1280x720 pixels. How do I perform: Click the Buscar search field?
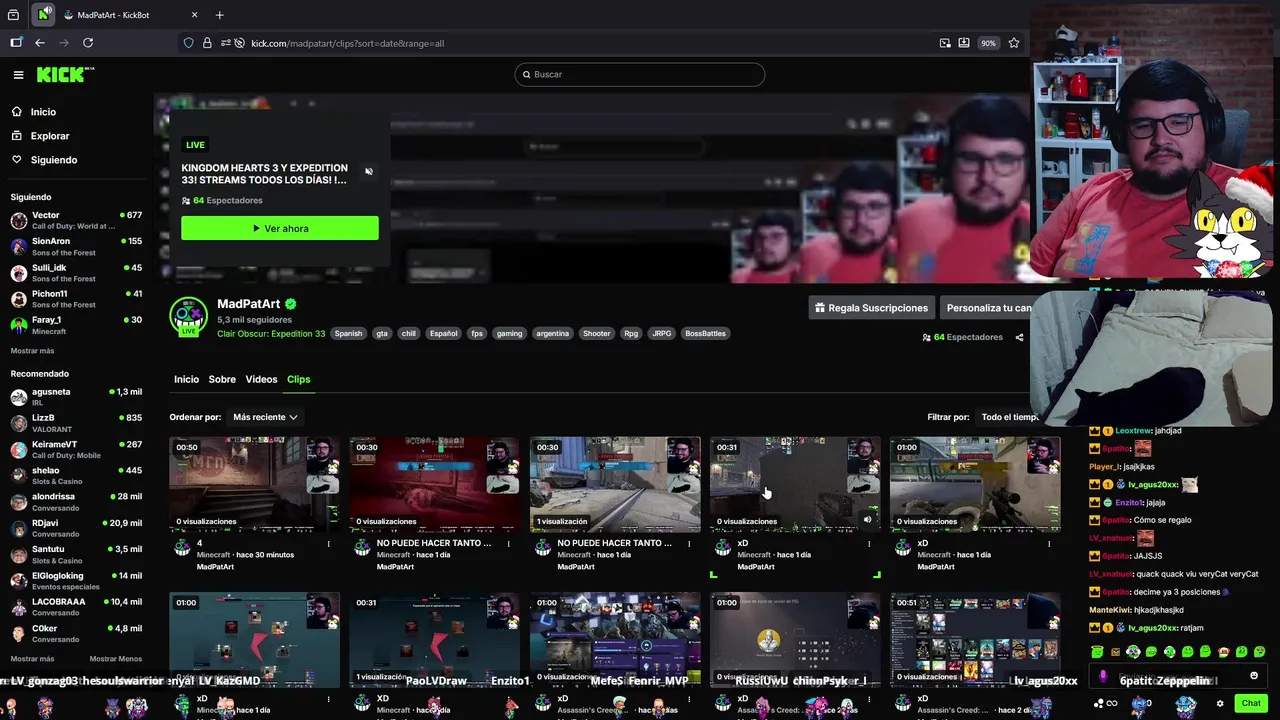[x=640, y=74]
